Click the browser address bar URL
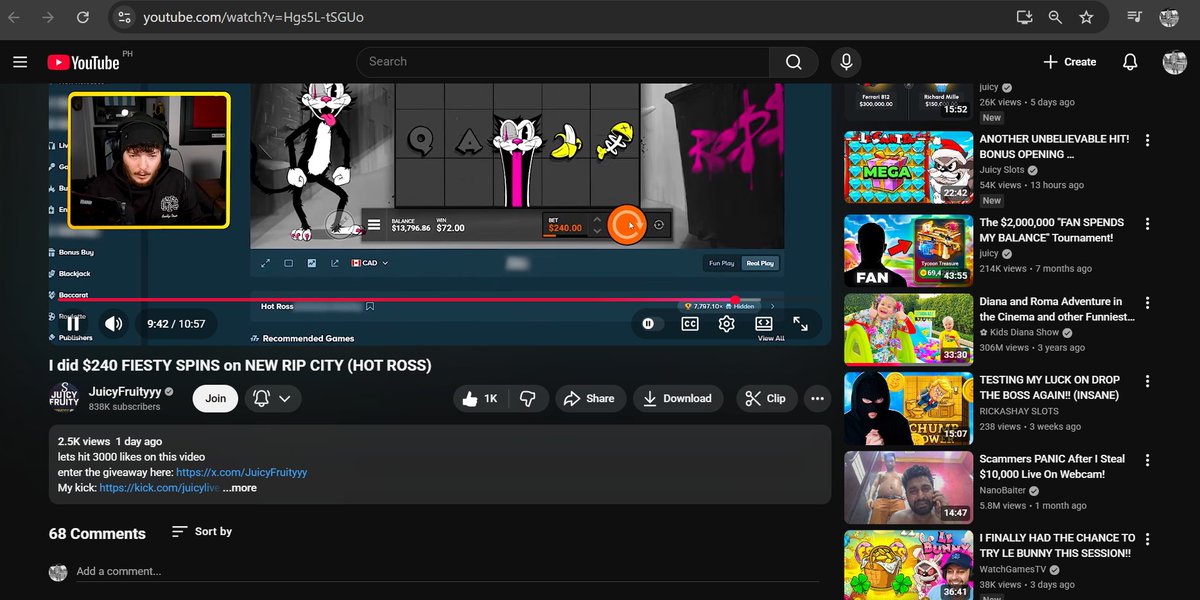The height and width of the screenshot is (600, 1200). pyautogui.click(x=253, y=17)
